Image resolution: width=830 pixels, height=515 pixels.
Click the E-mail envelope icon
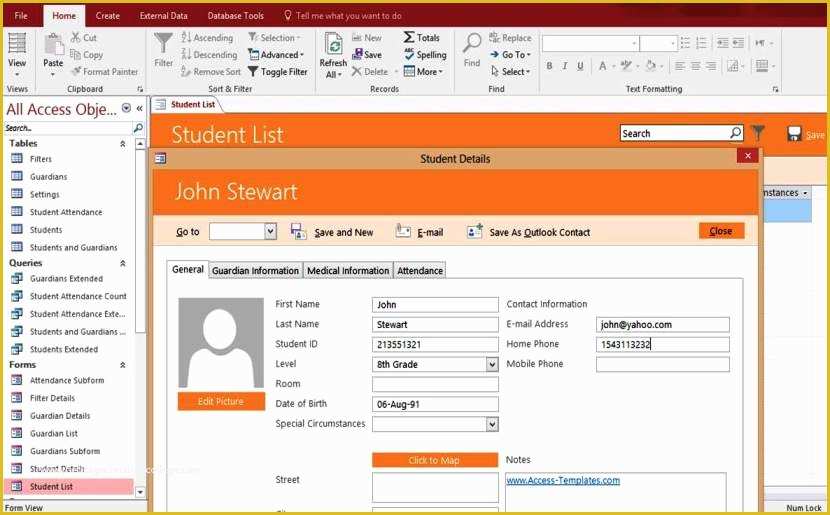(x=403, y=231)
